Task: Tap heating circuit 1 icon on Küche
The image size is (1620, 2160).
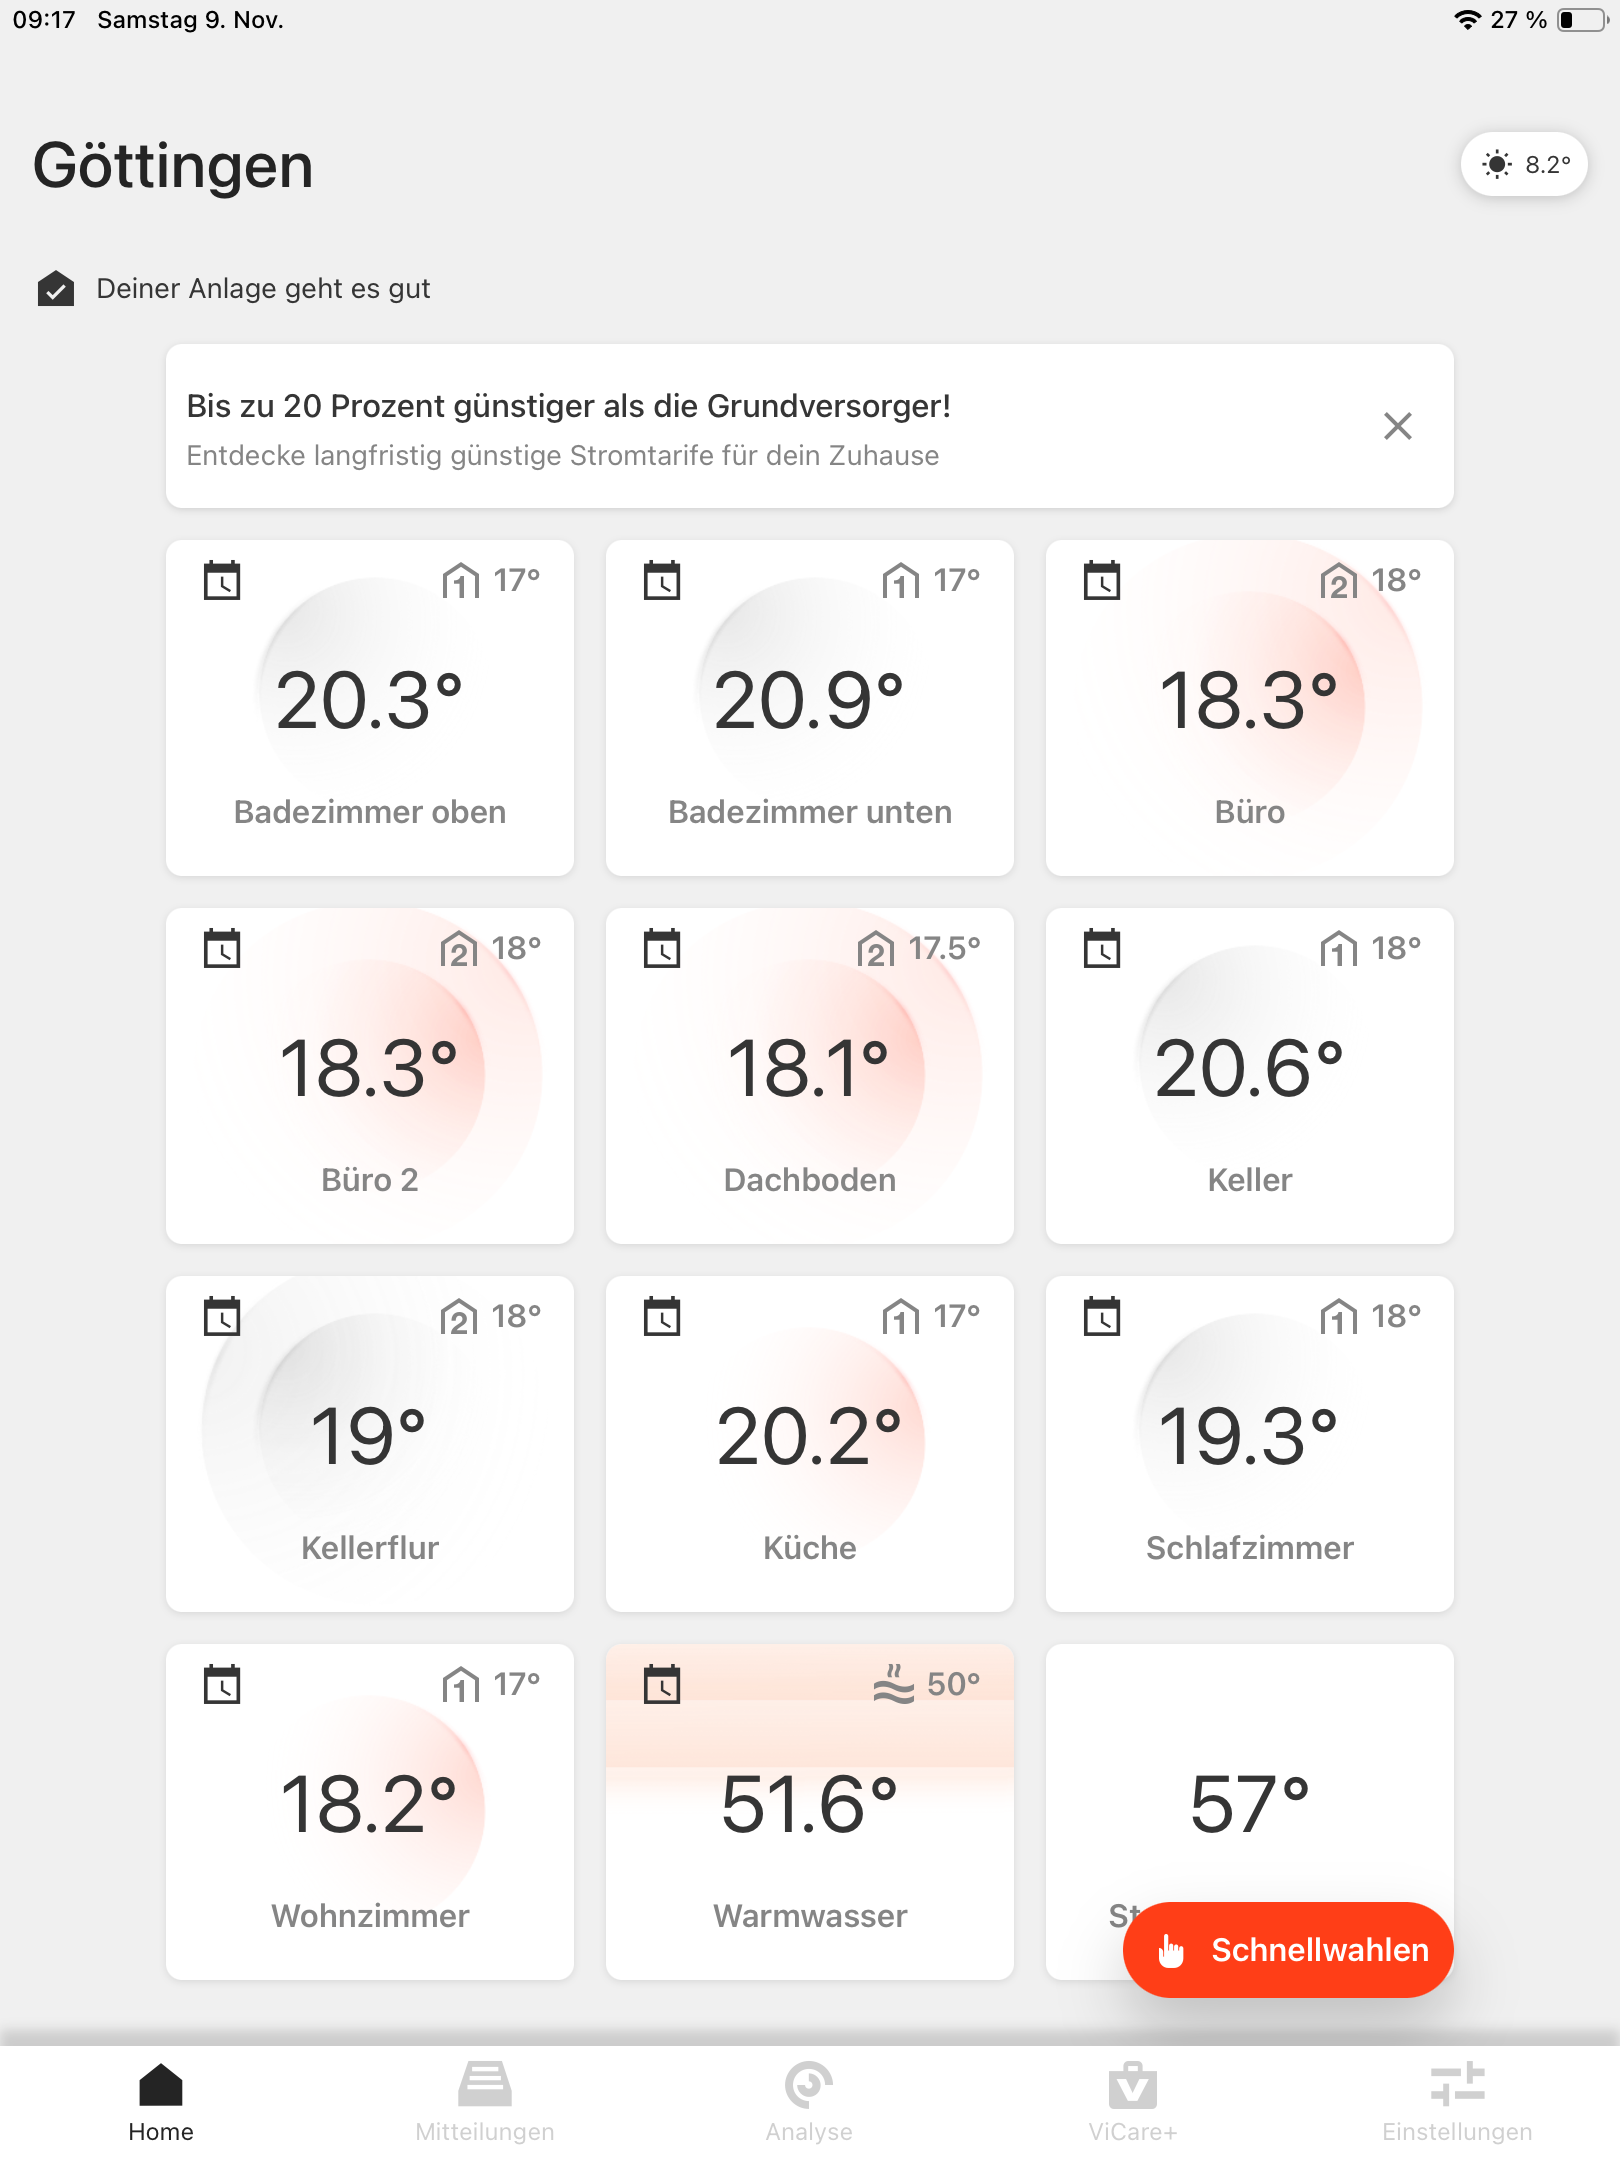Action: point(900,1316)
